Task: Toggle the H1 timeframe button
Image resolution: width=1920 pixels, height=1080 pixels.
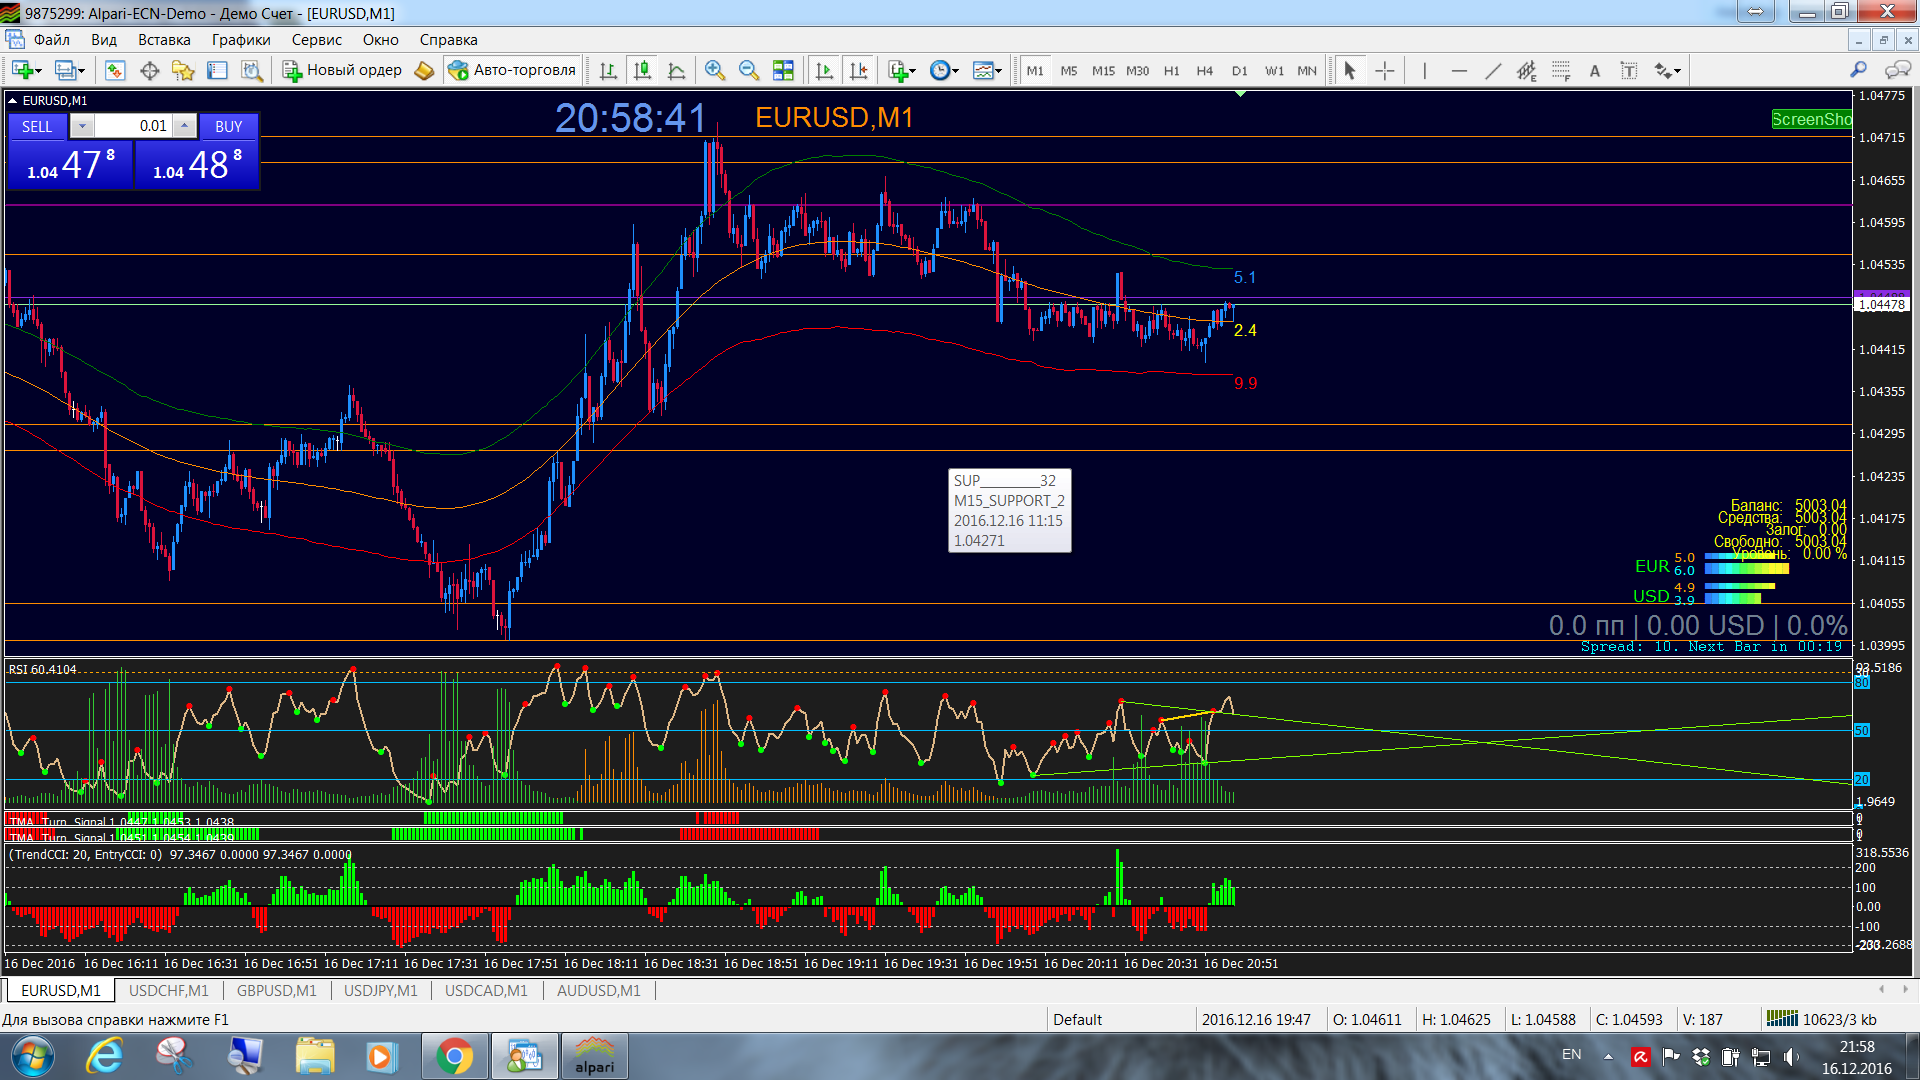Action: pyautogui.click(x=1172, y=70)
